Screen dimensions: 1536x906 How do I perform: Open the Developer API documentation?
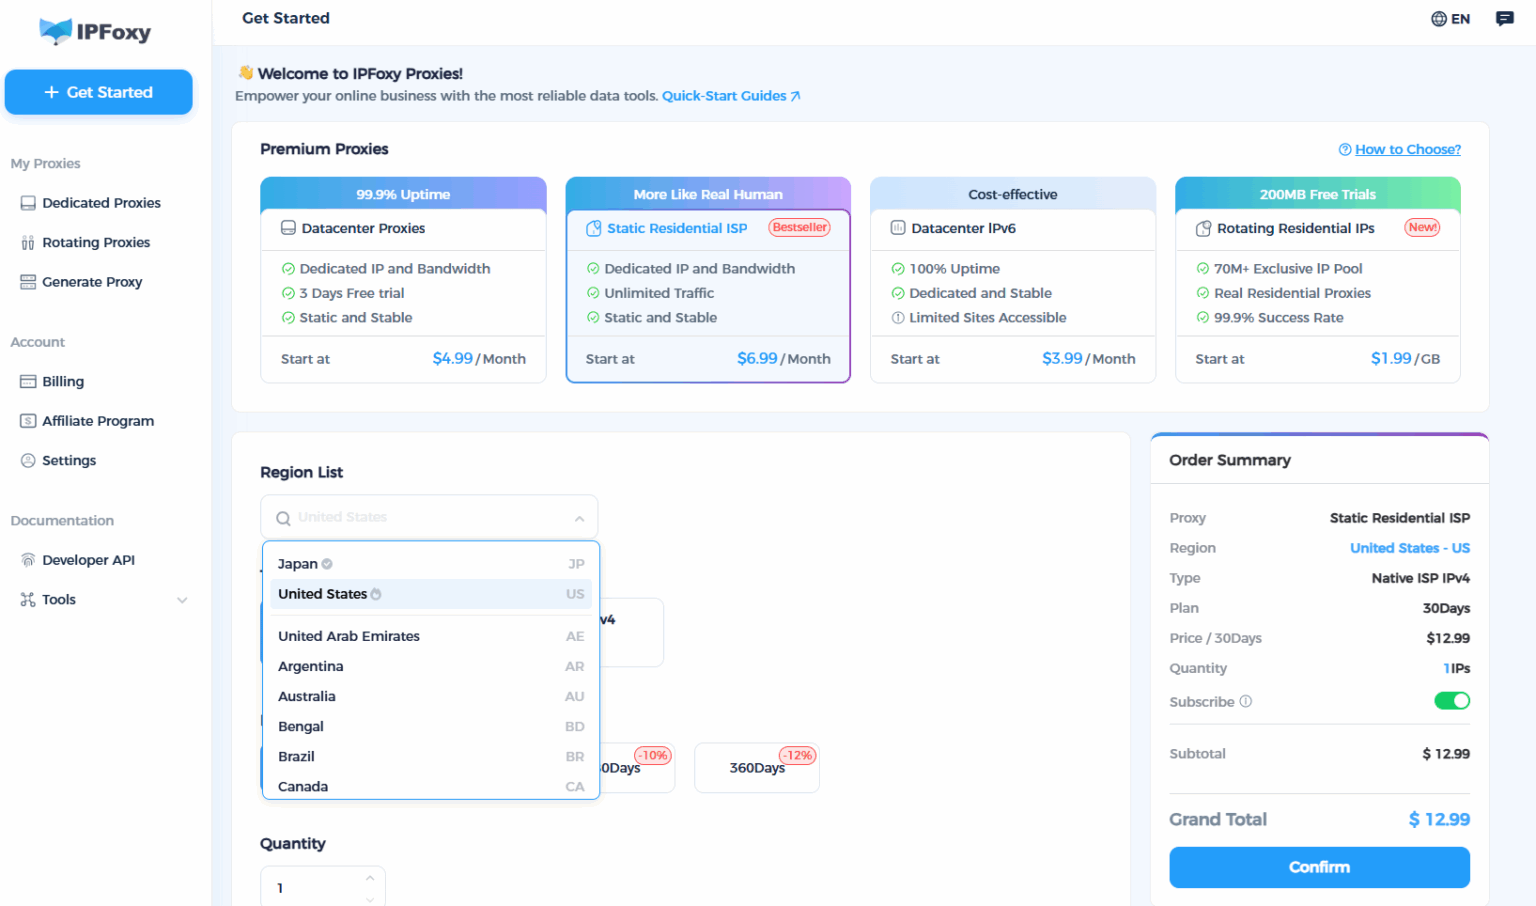tap(88, 559)
